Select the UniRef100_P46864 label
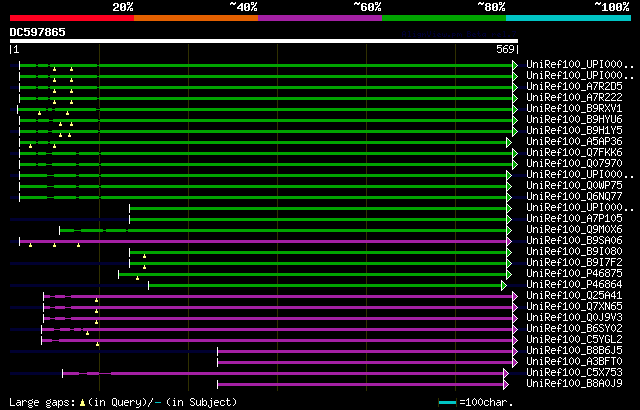Viewport: 640px width, 410px height. (x=574, y=285)
